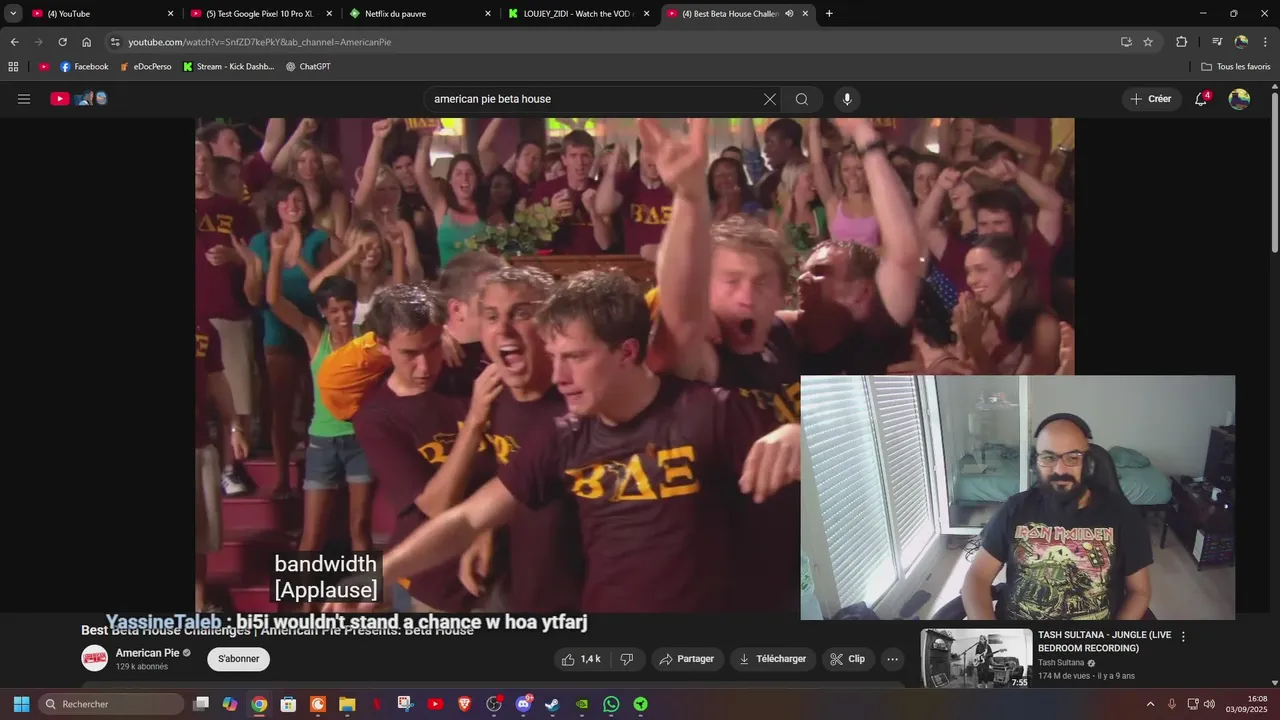1280x720 pixels.
Task: Click taskbar Rechercher search box
Action: (111, 704)
